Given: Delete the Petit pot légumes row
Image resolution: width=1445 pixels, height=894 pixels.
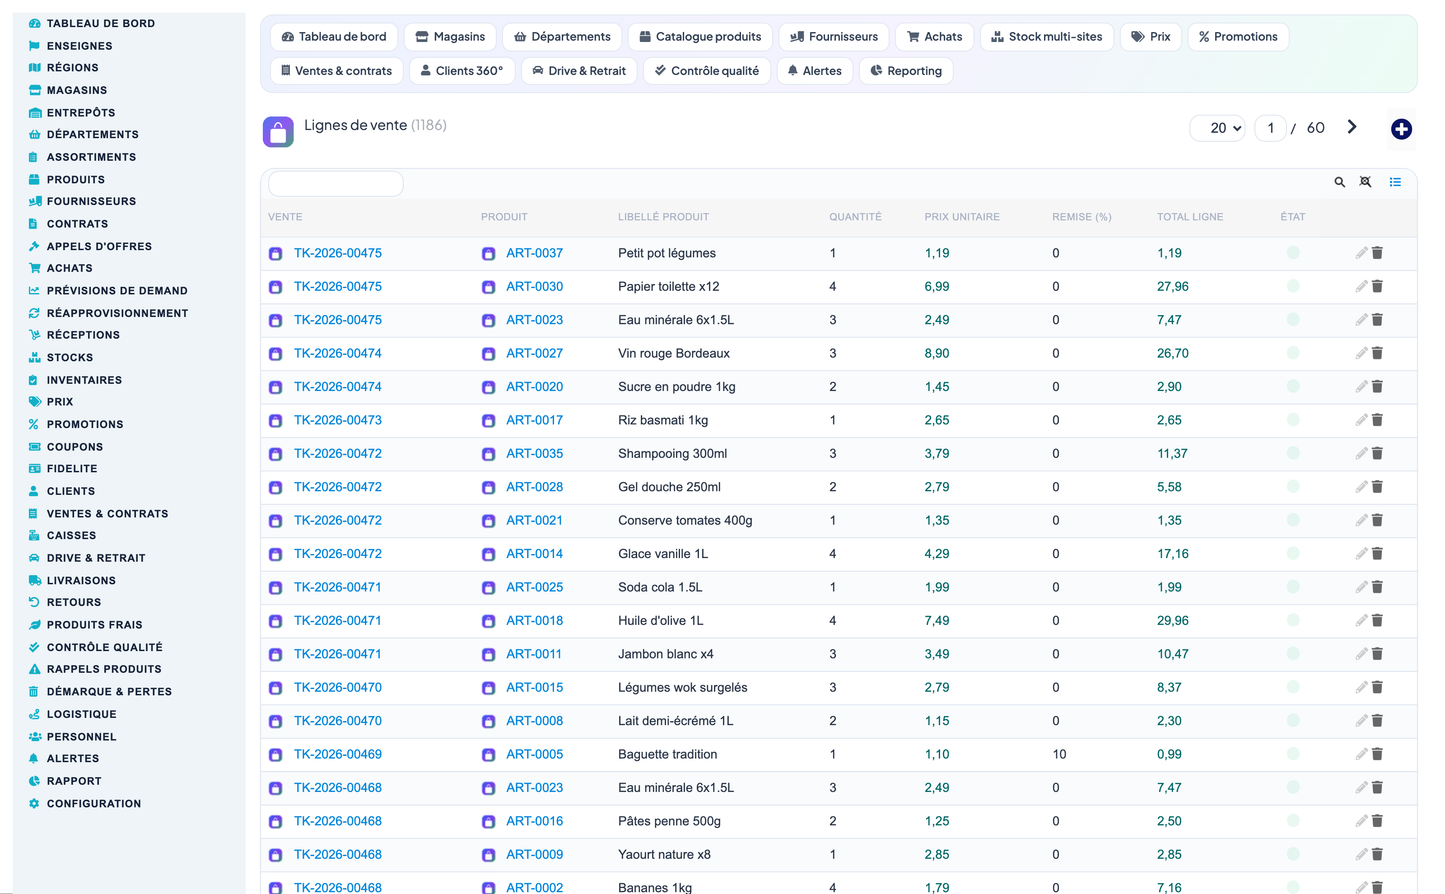Looking at the screenshot, I should (x=1377, y=253).
